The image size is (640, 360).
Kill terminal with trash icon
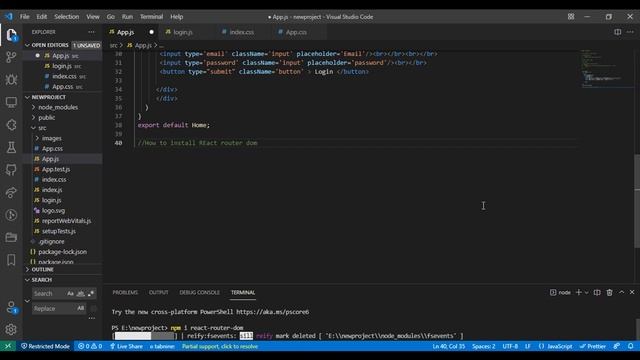coord(609,292)
